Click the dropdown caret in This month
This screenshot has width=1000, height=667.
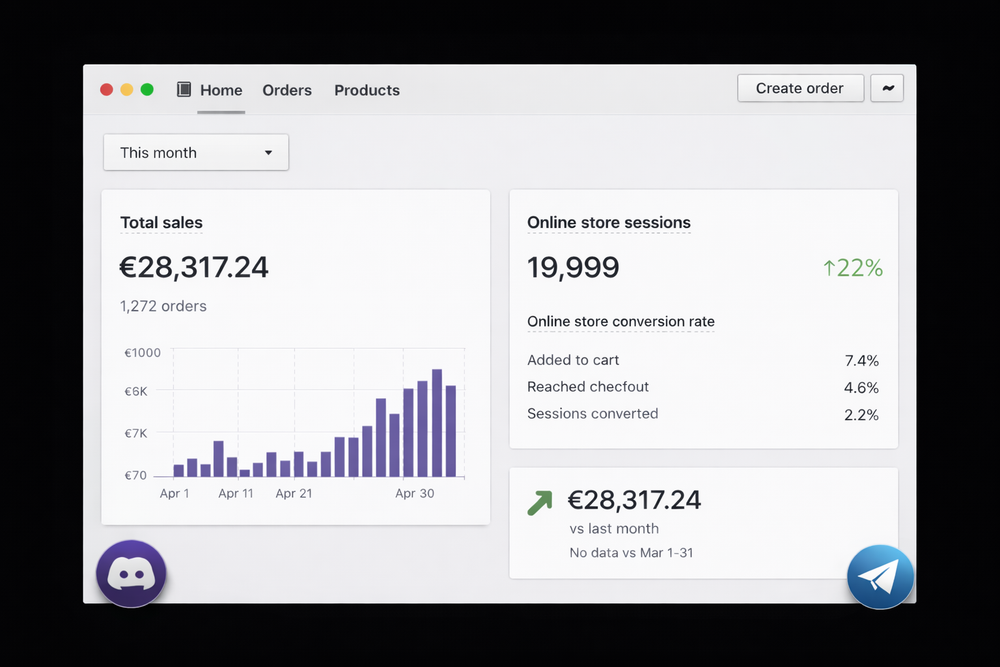click(x=268, y=153)
